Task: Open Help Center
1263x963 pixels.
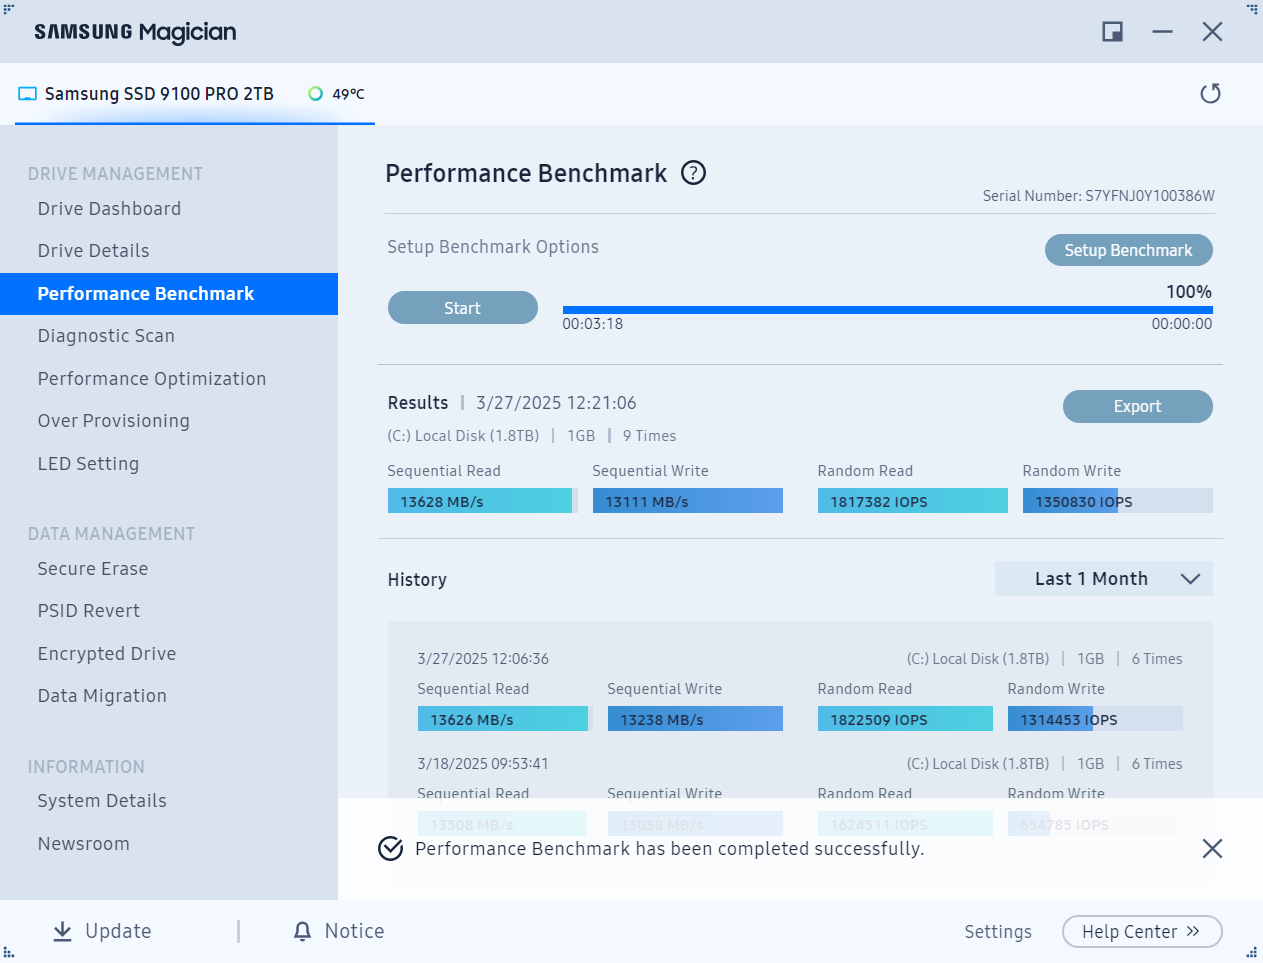Action: [x=1141, y=931]
